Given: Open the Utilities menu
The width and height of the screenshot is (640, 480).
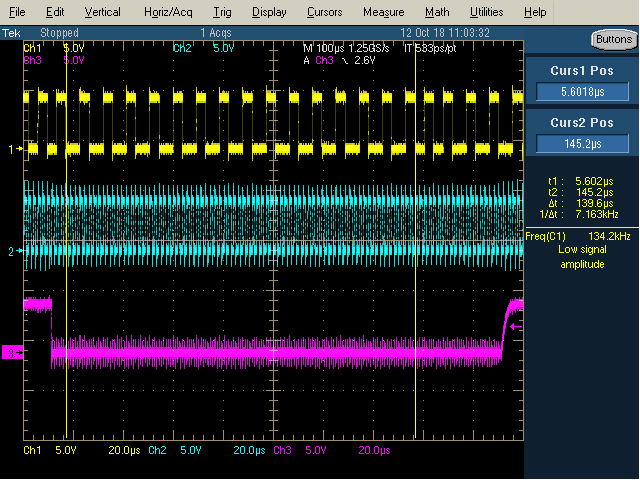Looking at the screenshot, I should pos(487,12).
